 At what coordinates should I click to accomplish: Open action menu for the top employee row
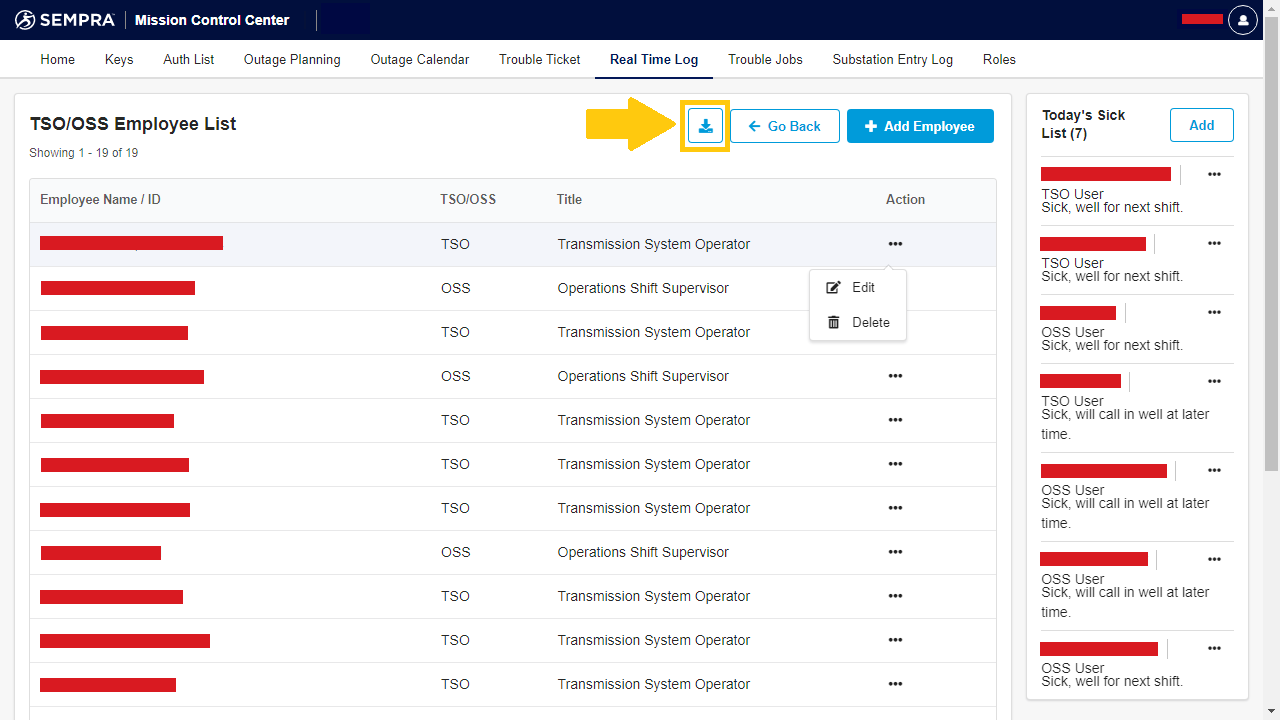[895, 244]
